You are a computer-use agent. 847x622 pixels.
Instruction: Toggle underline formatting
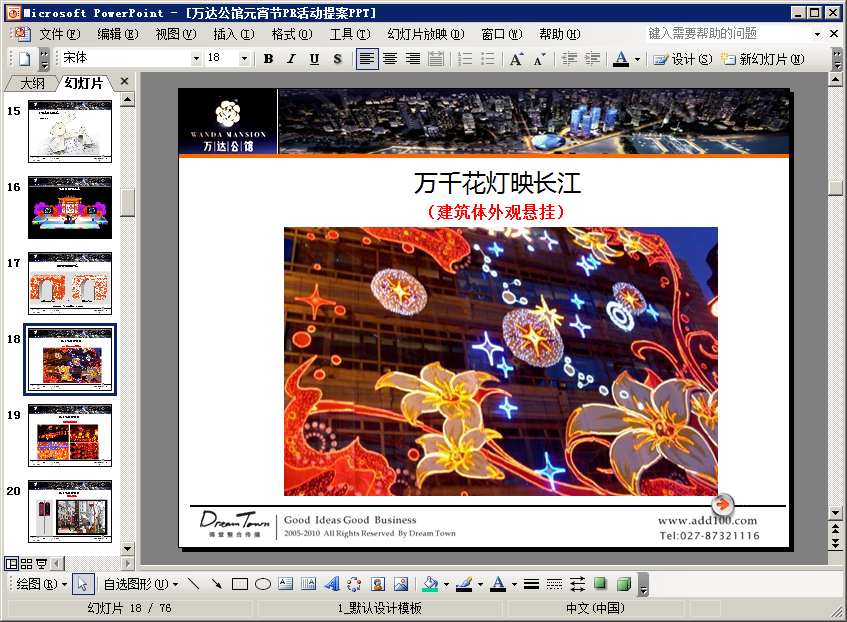point(314,59)
